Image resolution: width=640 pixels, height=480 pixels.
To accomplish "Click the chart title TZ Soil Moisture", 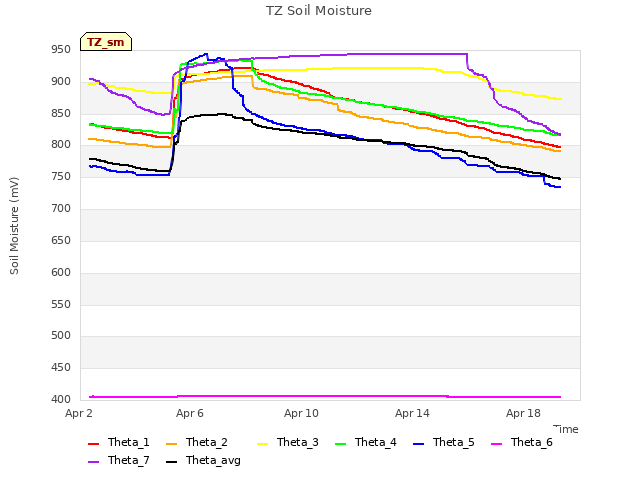I will coord(319,11).
